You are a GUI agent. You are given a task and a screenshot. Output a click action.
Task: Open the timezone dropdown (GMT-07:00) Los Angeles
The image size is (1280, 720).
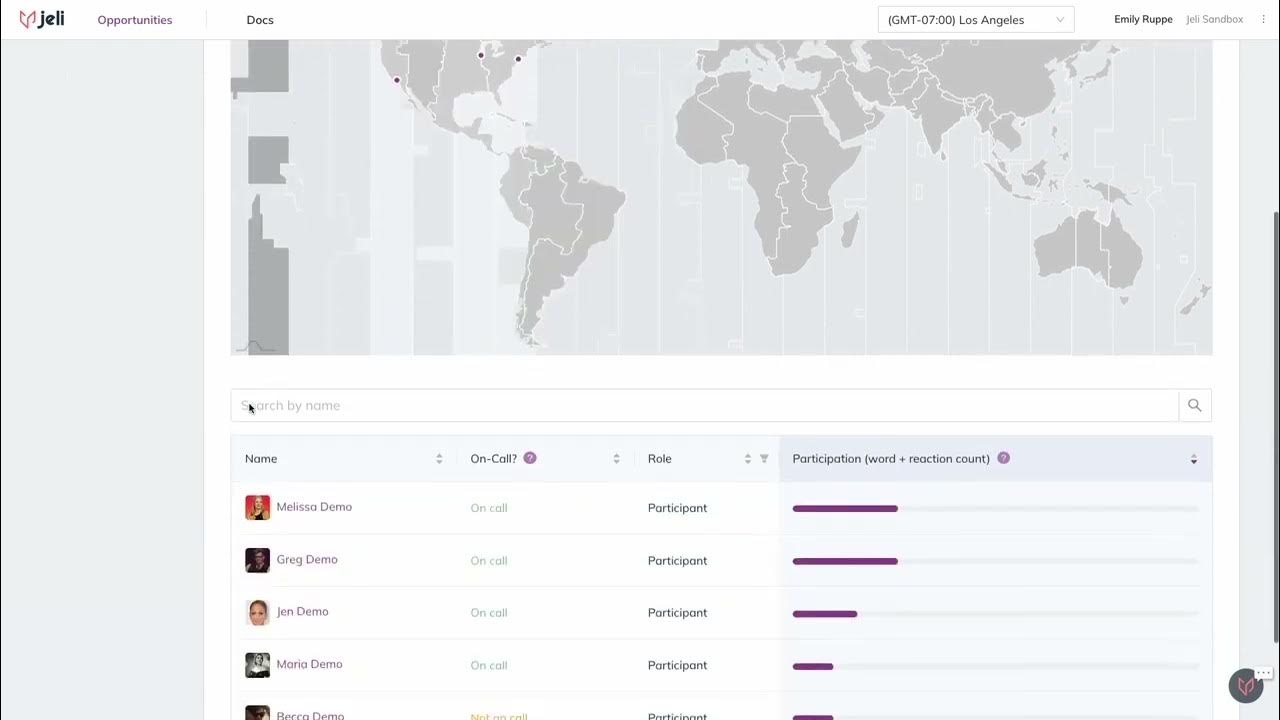[x=976, y=20]
